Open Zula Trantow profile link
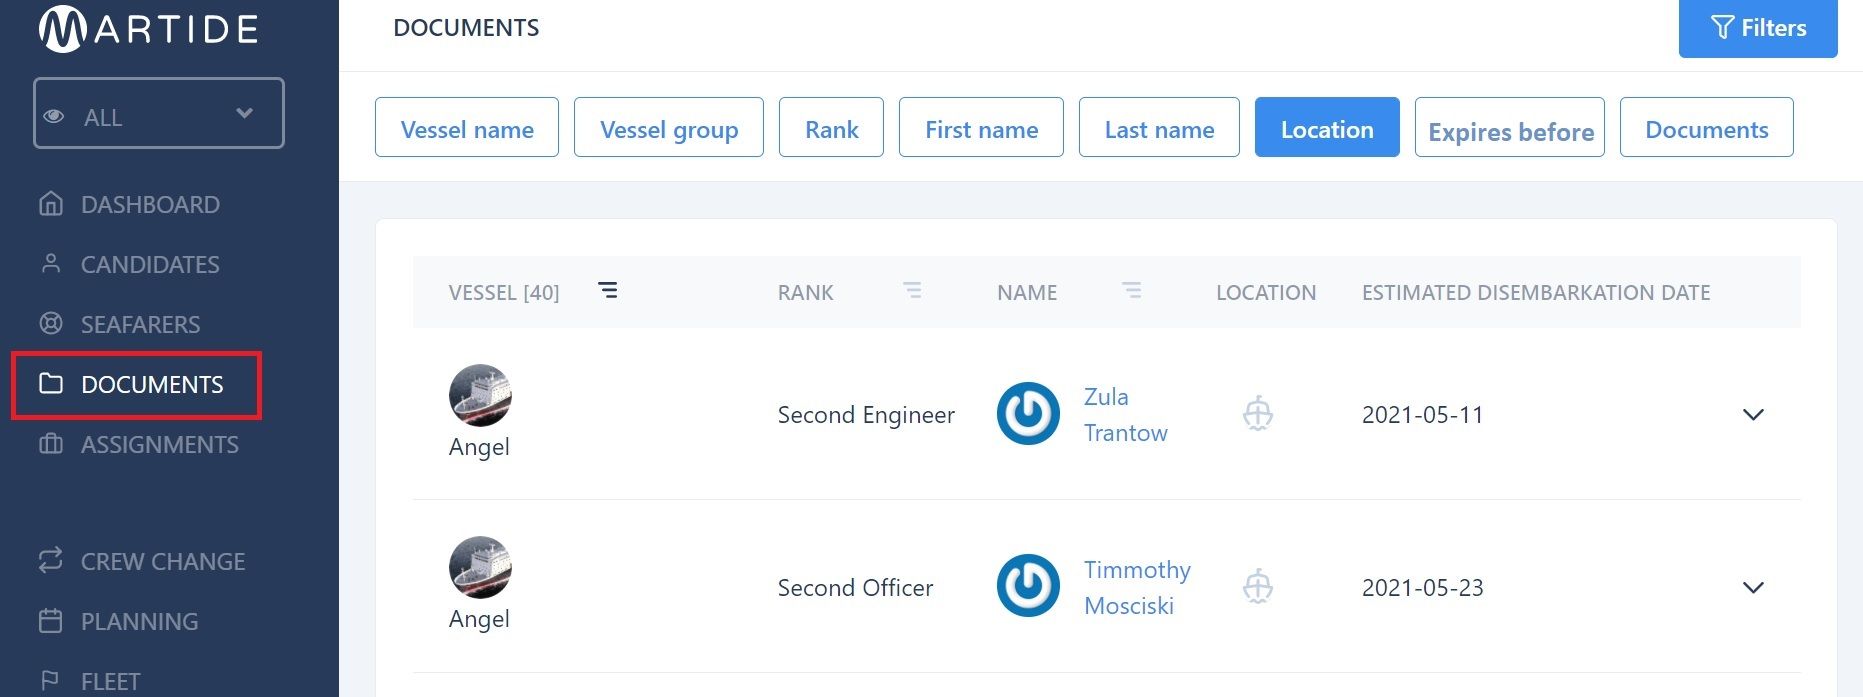The image size is (1863, 697). point(1126,414)
